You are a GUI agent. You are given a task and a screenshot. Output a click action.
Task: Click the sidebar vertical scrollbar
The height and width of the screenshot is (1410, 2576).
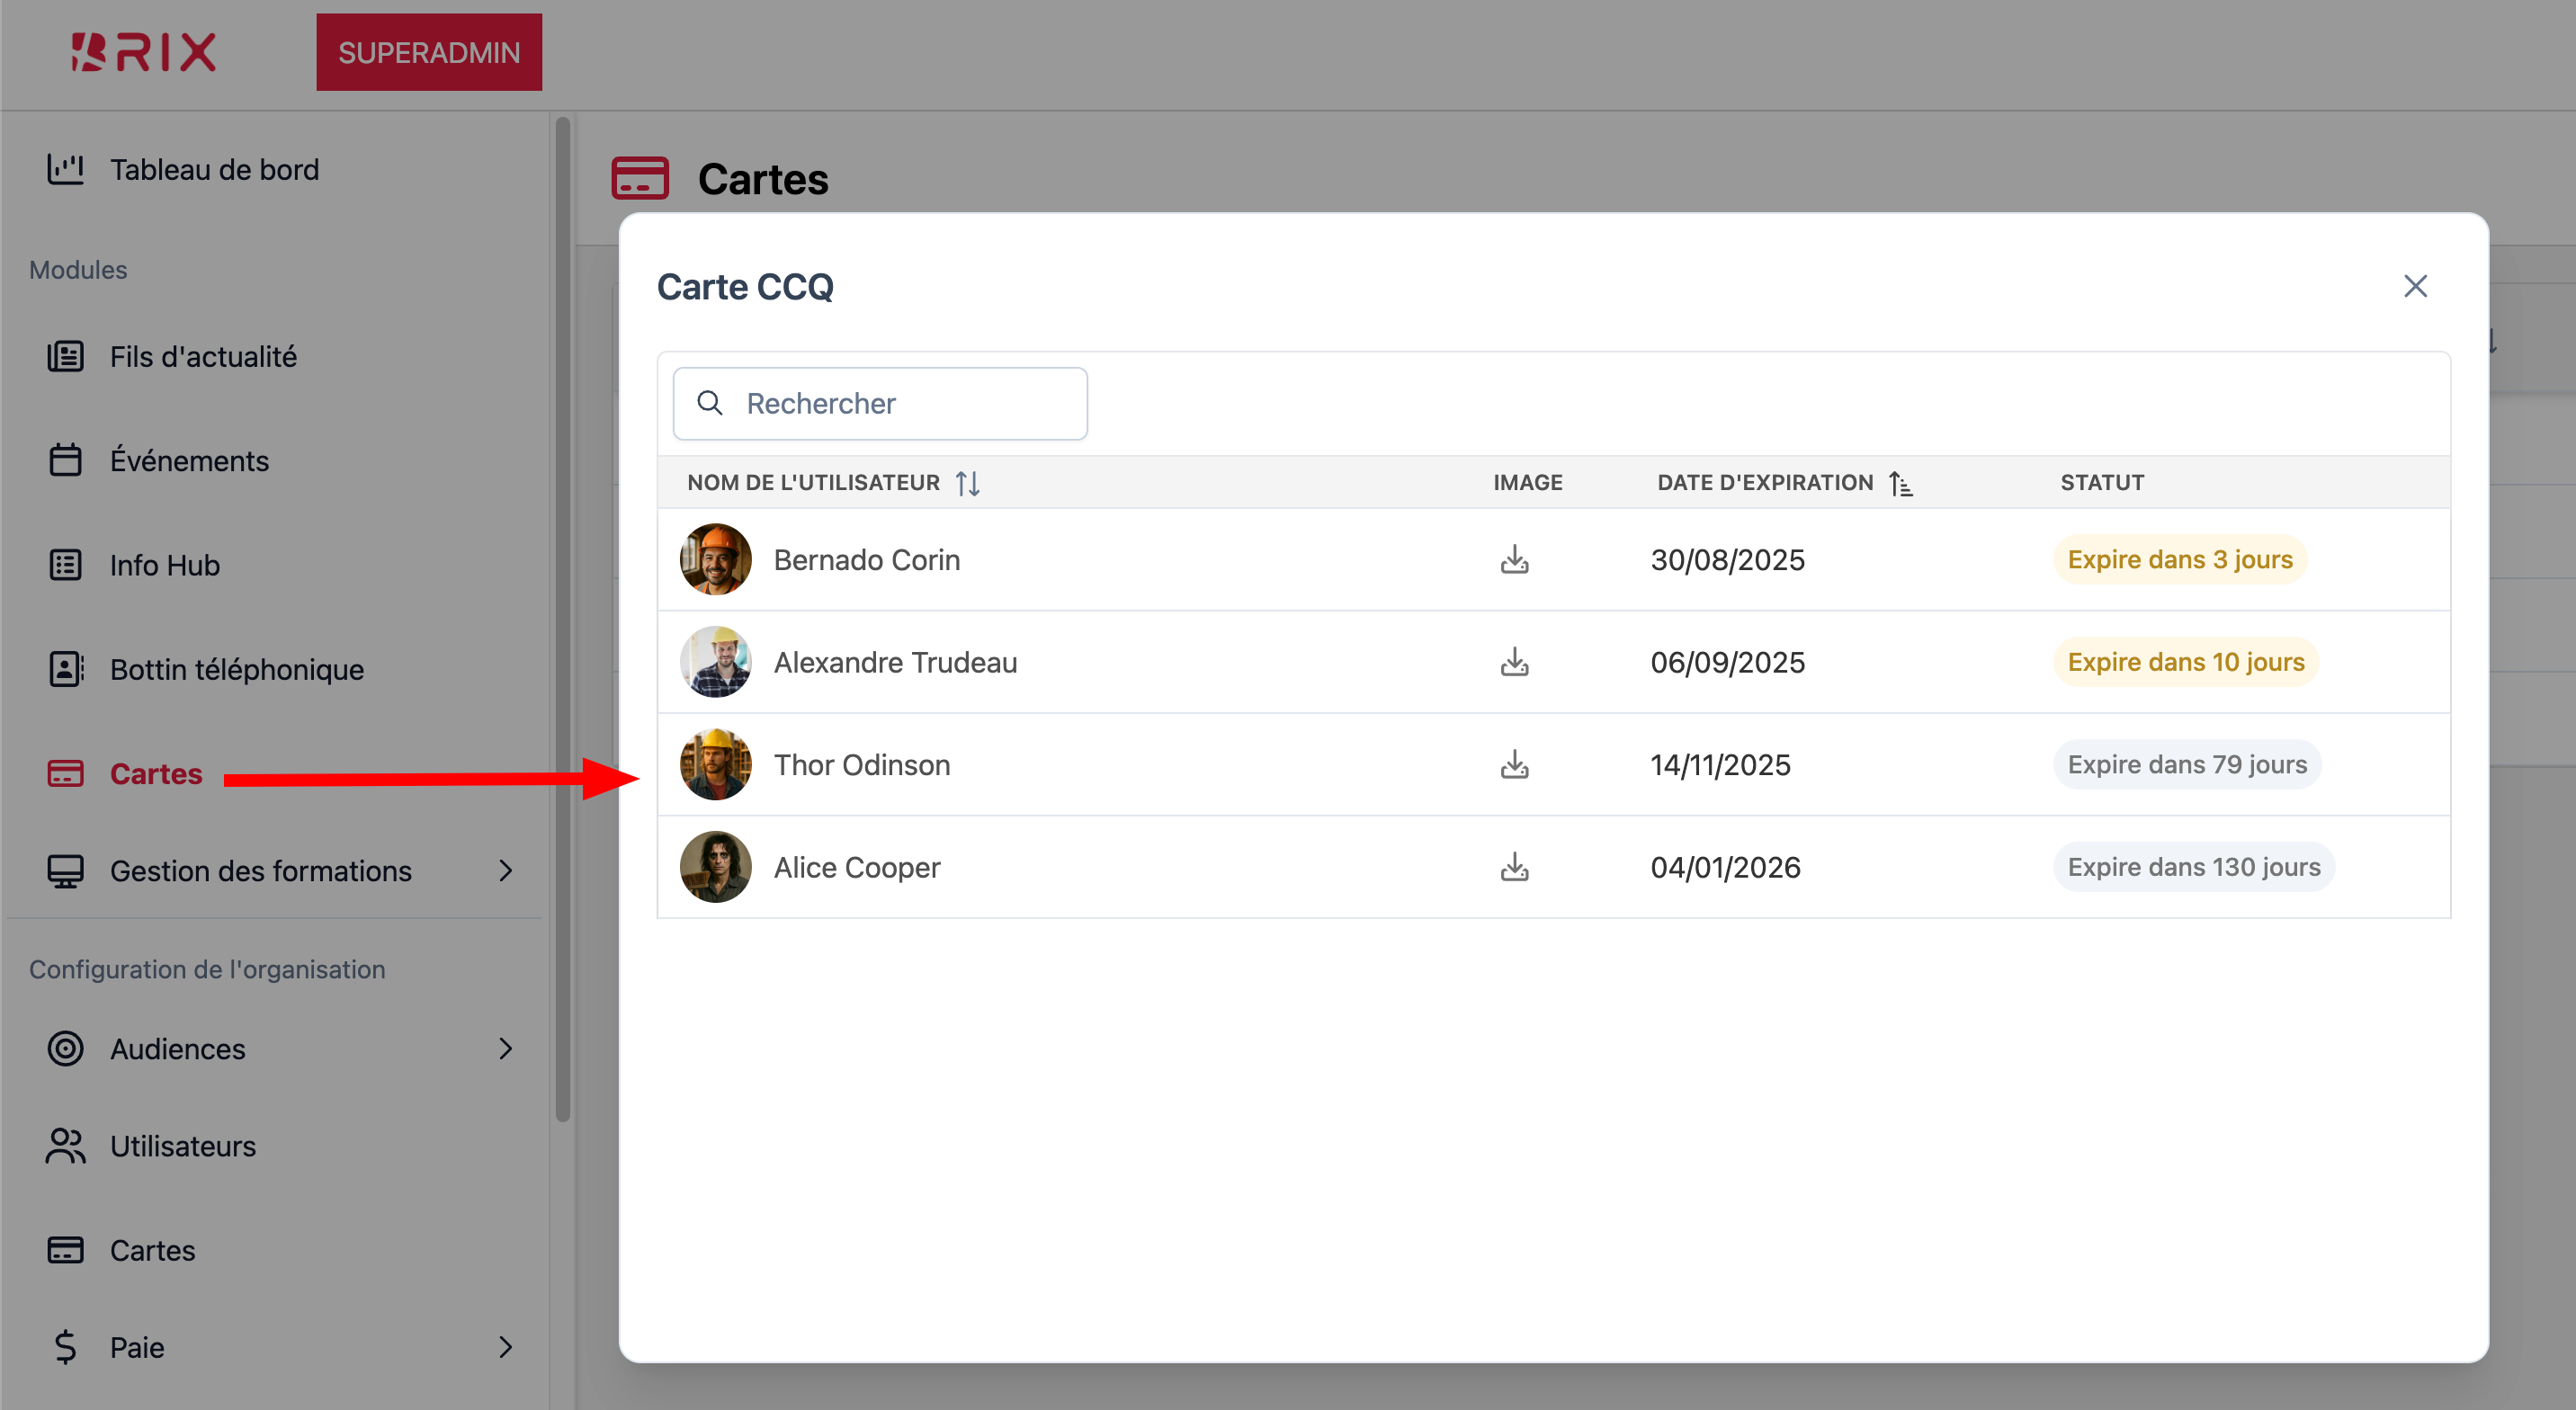click(563, 620)
